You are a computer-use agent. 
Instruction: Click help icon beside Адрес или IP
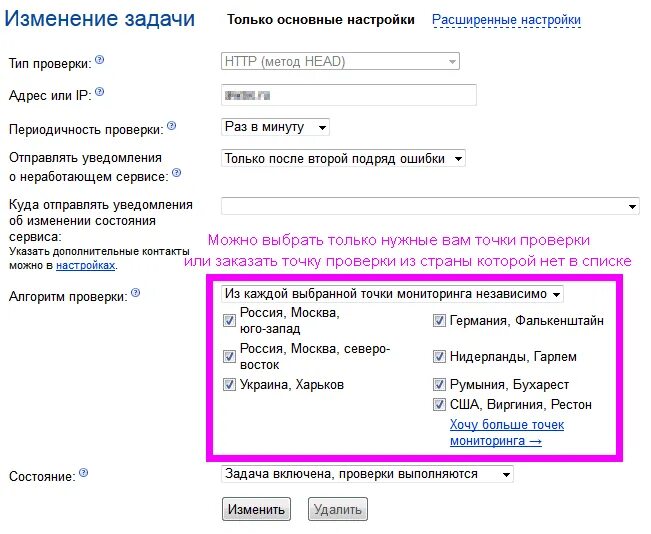click(x=99, y=92)
